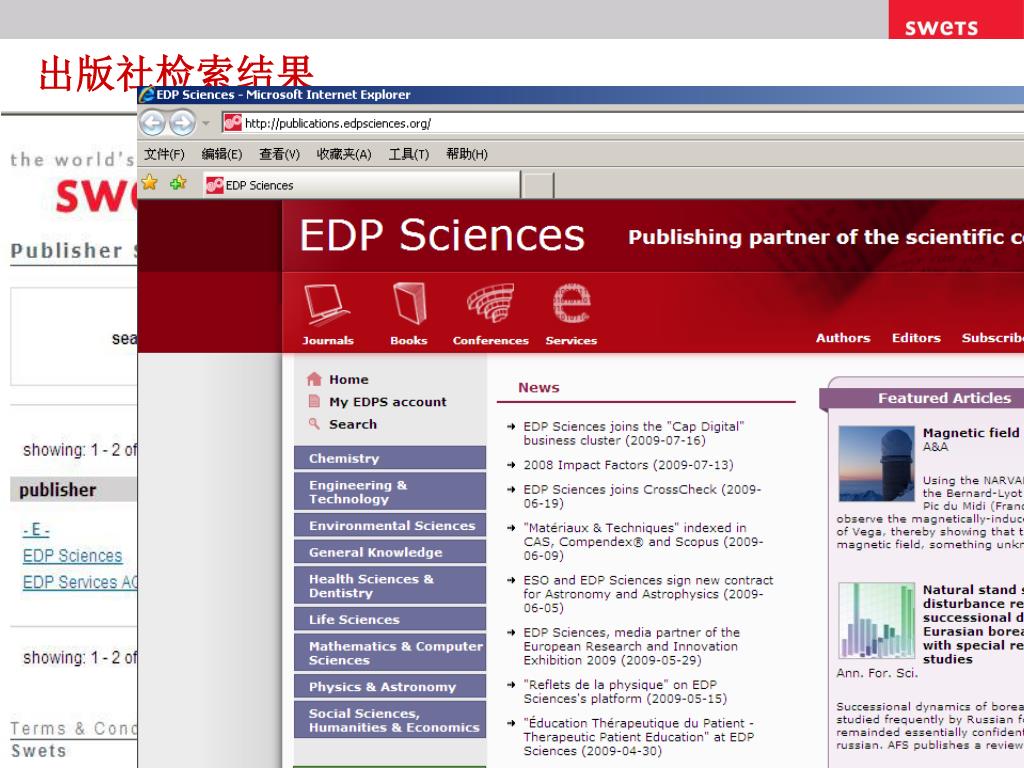Select the EDP Sciences browser tab
1024x768 pixels.
[x=362, y=185]
